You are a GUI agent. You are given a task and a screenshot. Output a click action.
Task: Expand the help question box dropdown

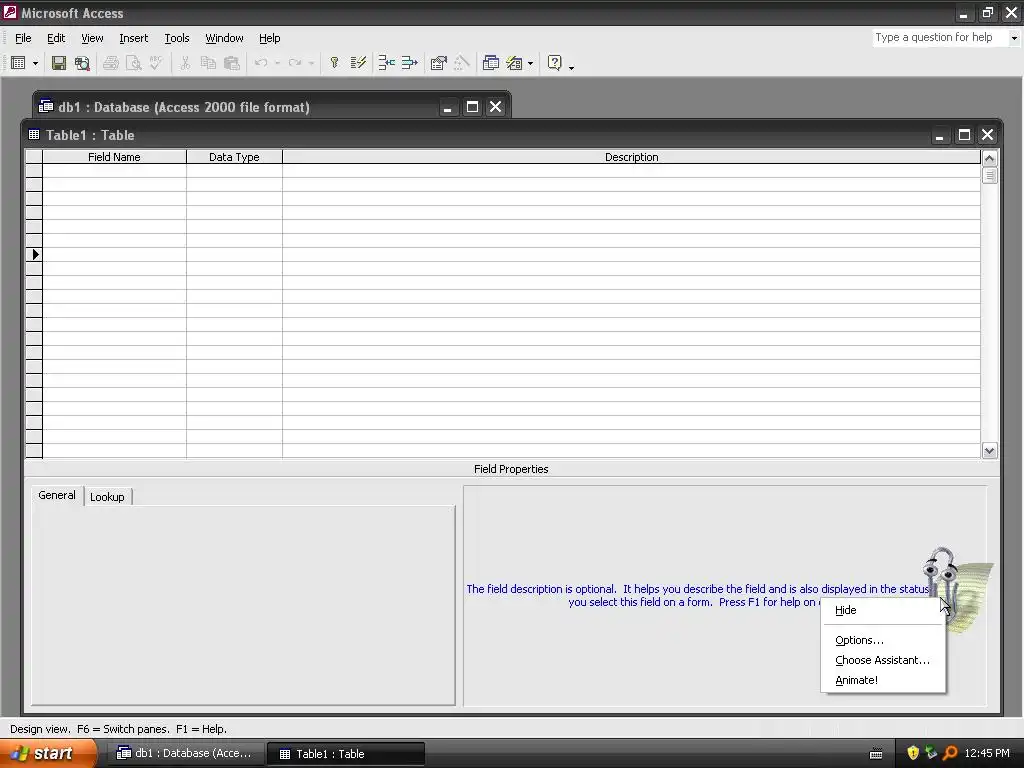pos(1014,38)
